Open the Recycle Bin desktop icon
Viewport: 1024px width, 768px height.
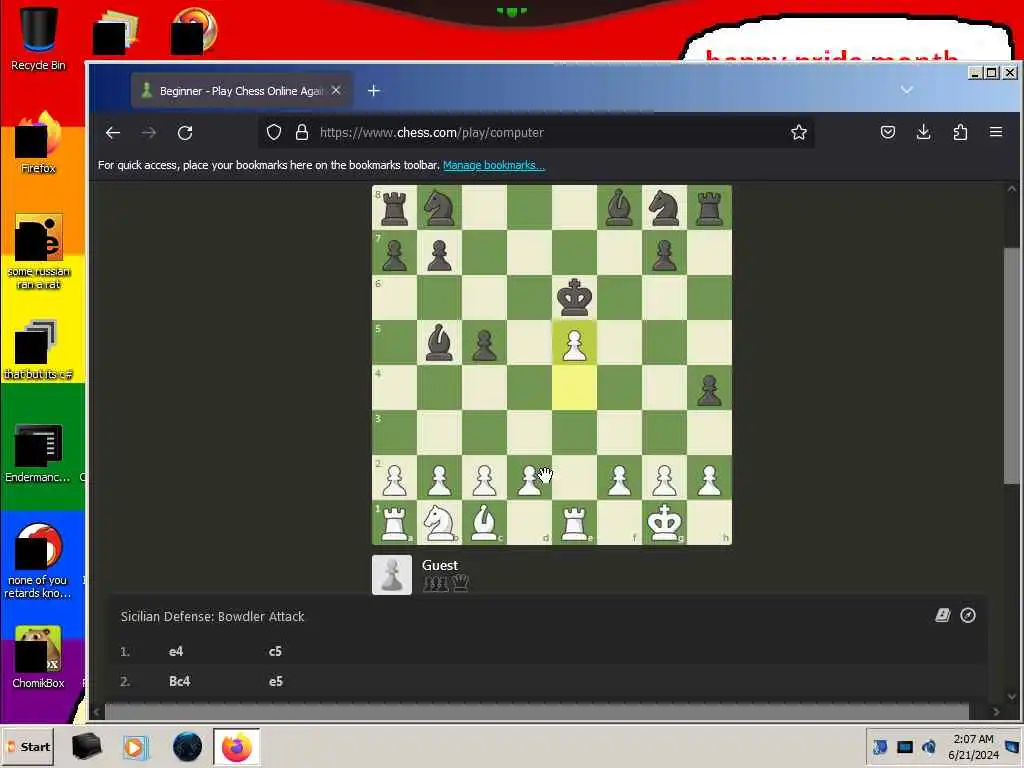pyautogui.click(x=38, y=39)
